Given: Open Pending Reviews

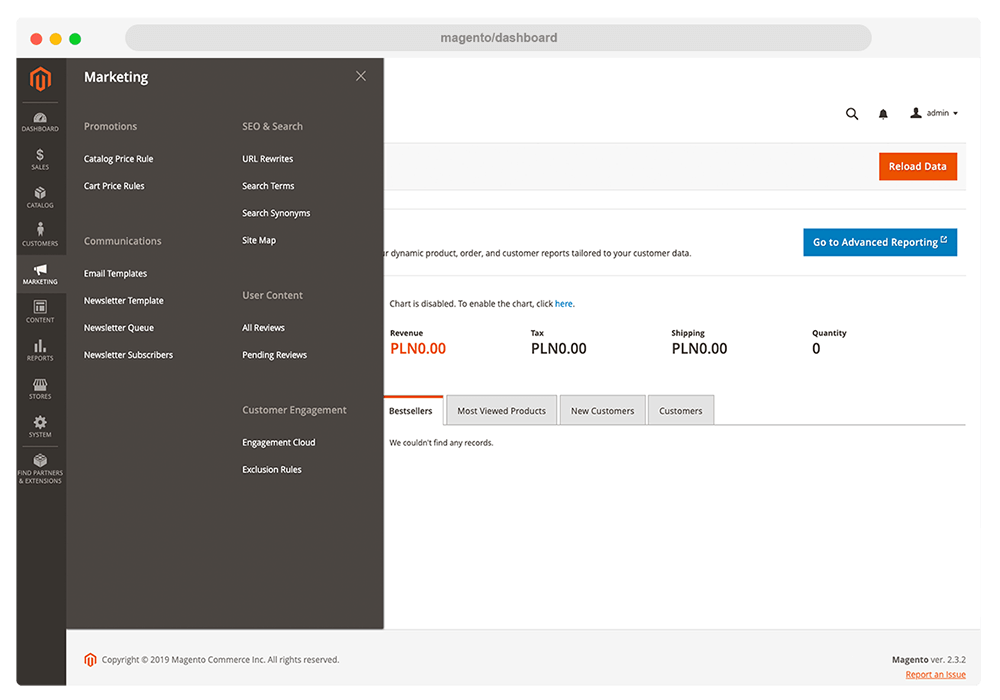Looking at the screenshot, I should pos(275,355).
